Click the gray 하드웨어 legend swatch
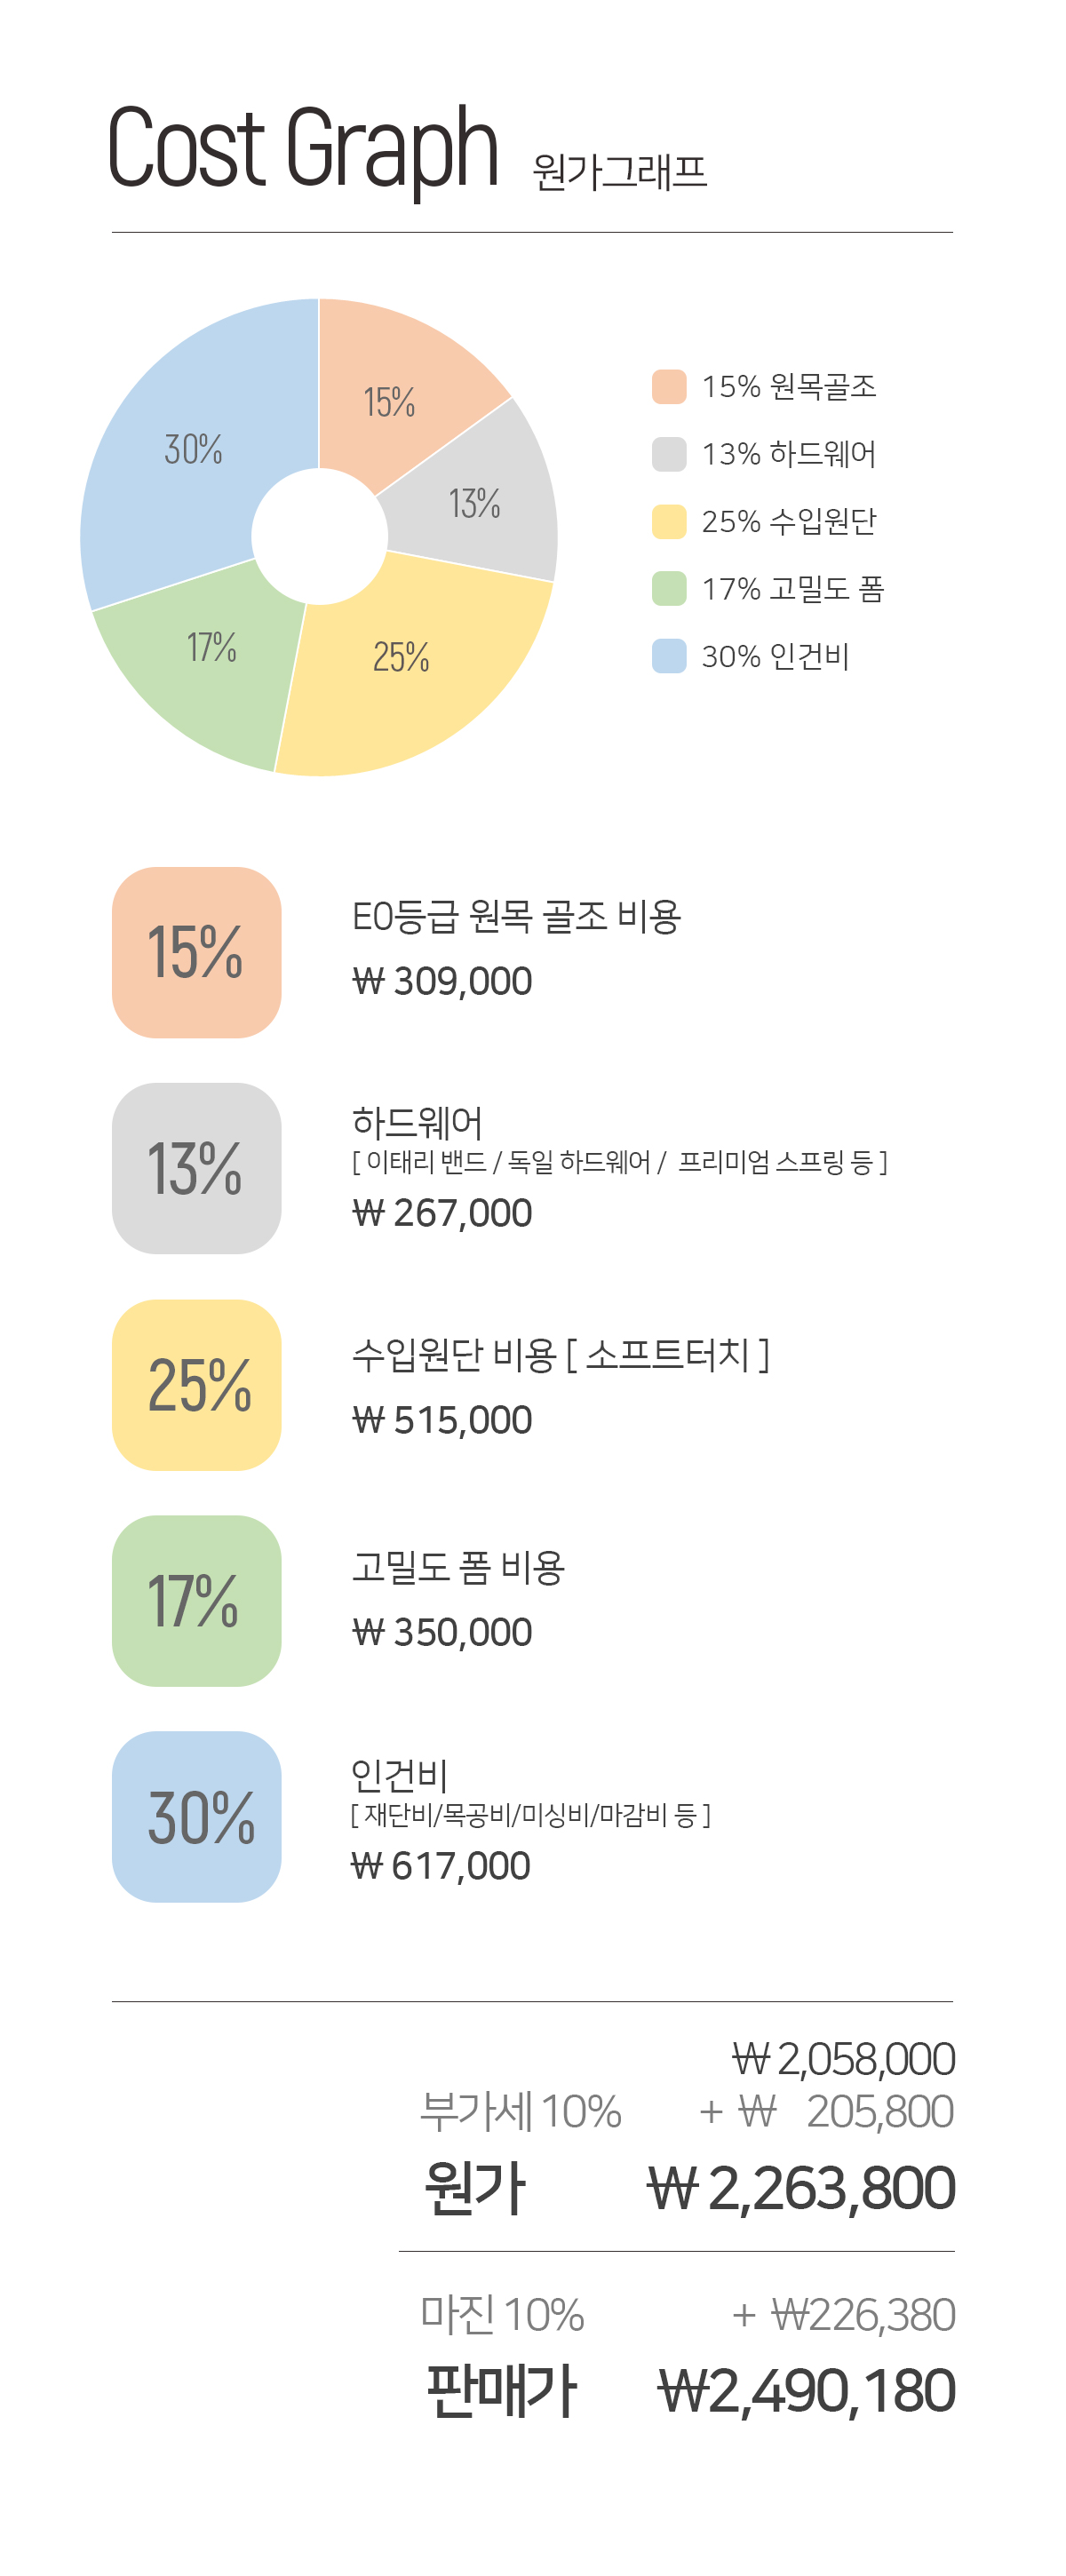1066x2576 pixels. (x=668, y=454)
